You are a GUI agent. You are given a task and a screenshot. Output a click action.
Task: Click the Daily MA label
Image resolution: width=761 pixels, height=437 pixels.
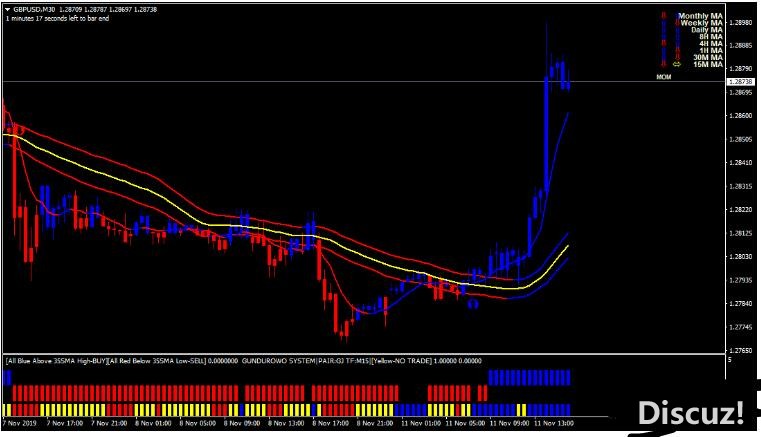click(707, 30)
